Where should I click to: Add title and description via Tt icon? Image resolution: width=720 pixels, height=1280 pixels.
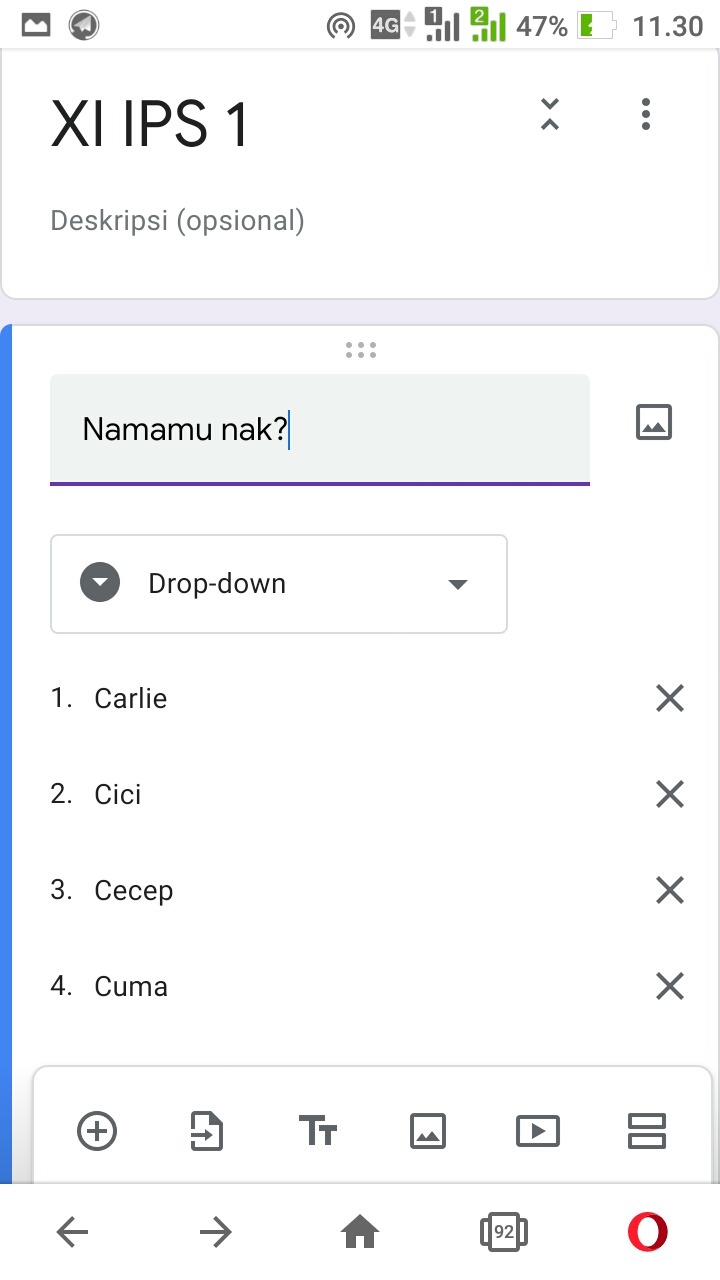coord(318,1131)
